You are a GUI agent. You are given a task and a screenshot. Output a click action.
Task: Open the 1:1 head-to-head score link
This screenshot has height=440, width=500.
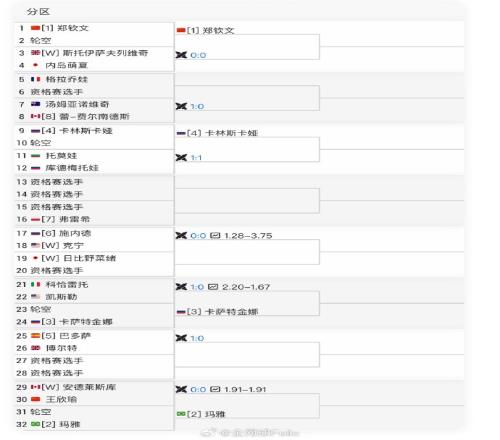click(196, 158)
